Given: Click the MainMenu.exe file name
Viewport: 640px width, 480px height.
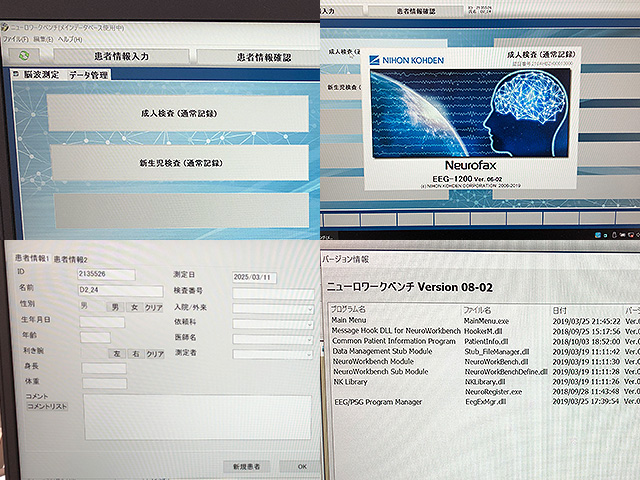Looking at the screenshot, I should (486, 321).
